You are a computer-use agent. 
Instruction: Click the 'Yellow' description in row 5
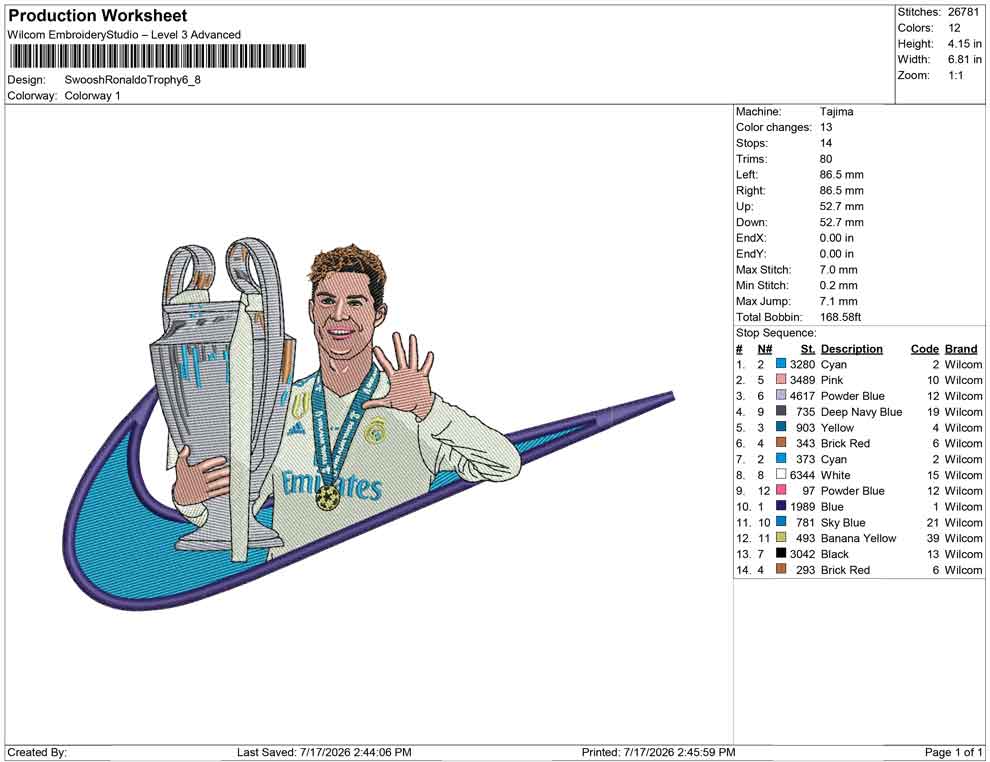coord(837,427)
